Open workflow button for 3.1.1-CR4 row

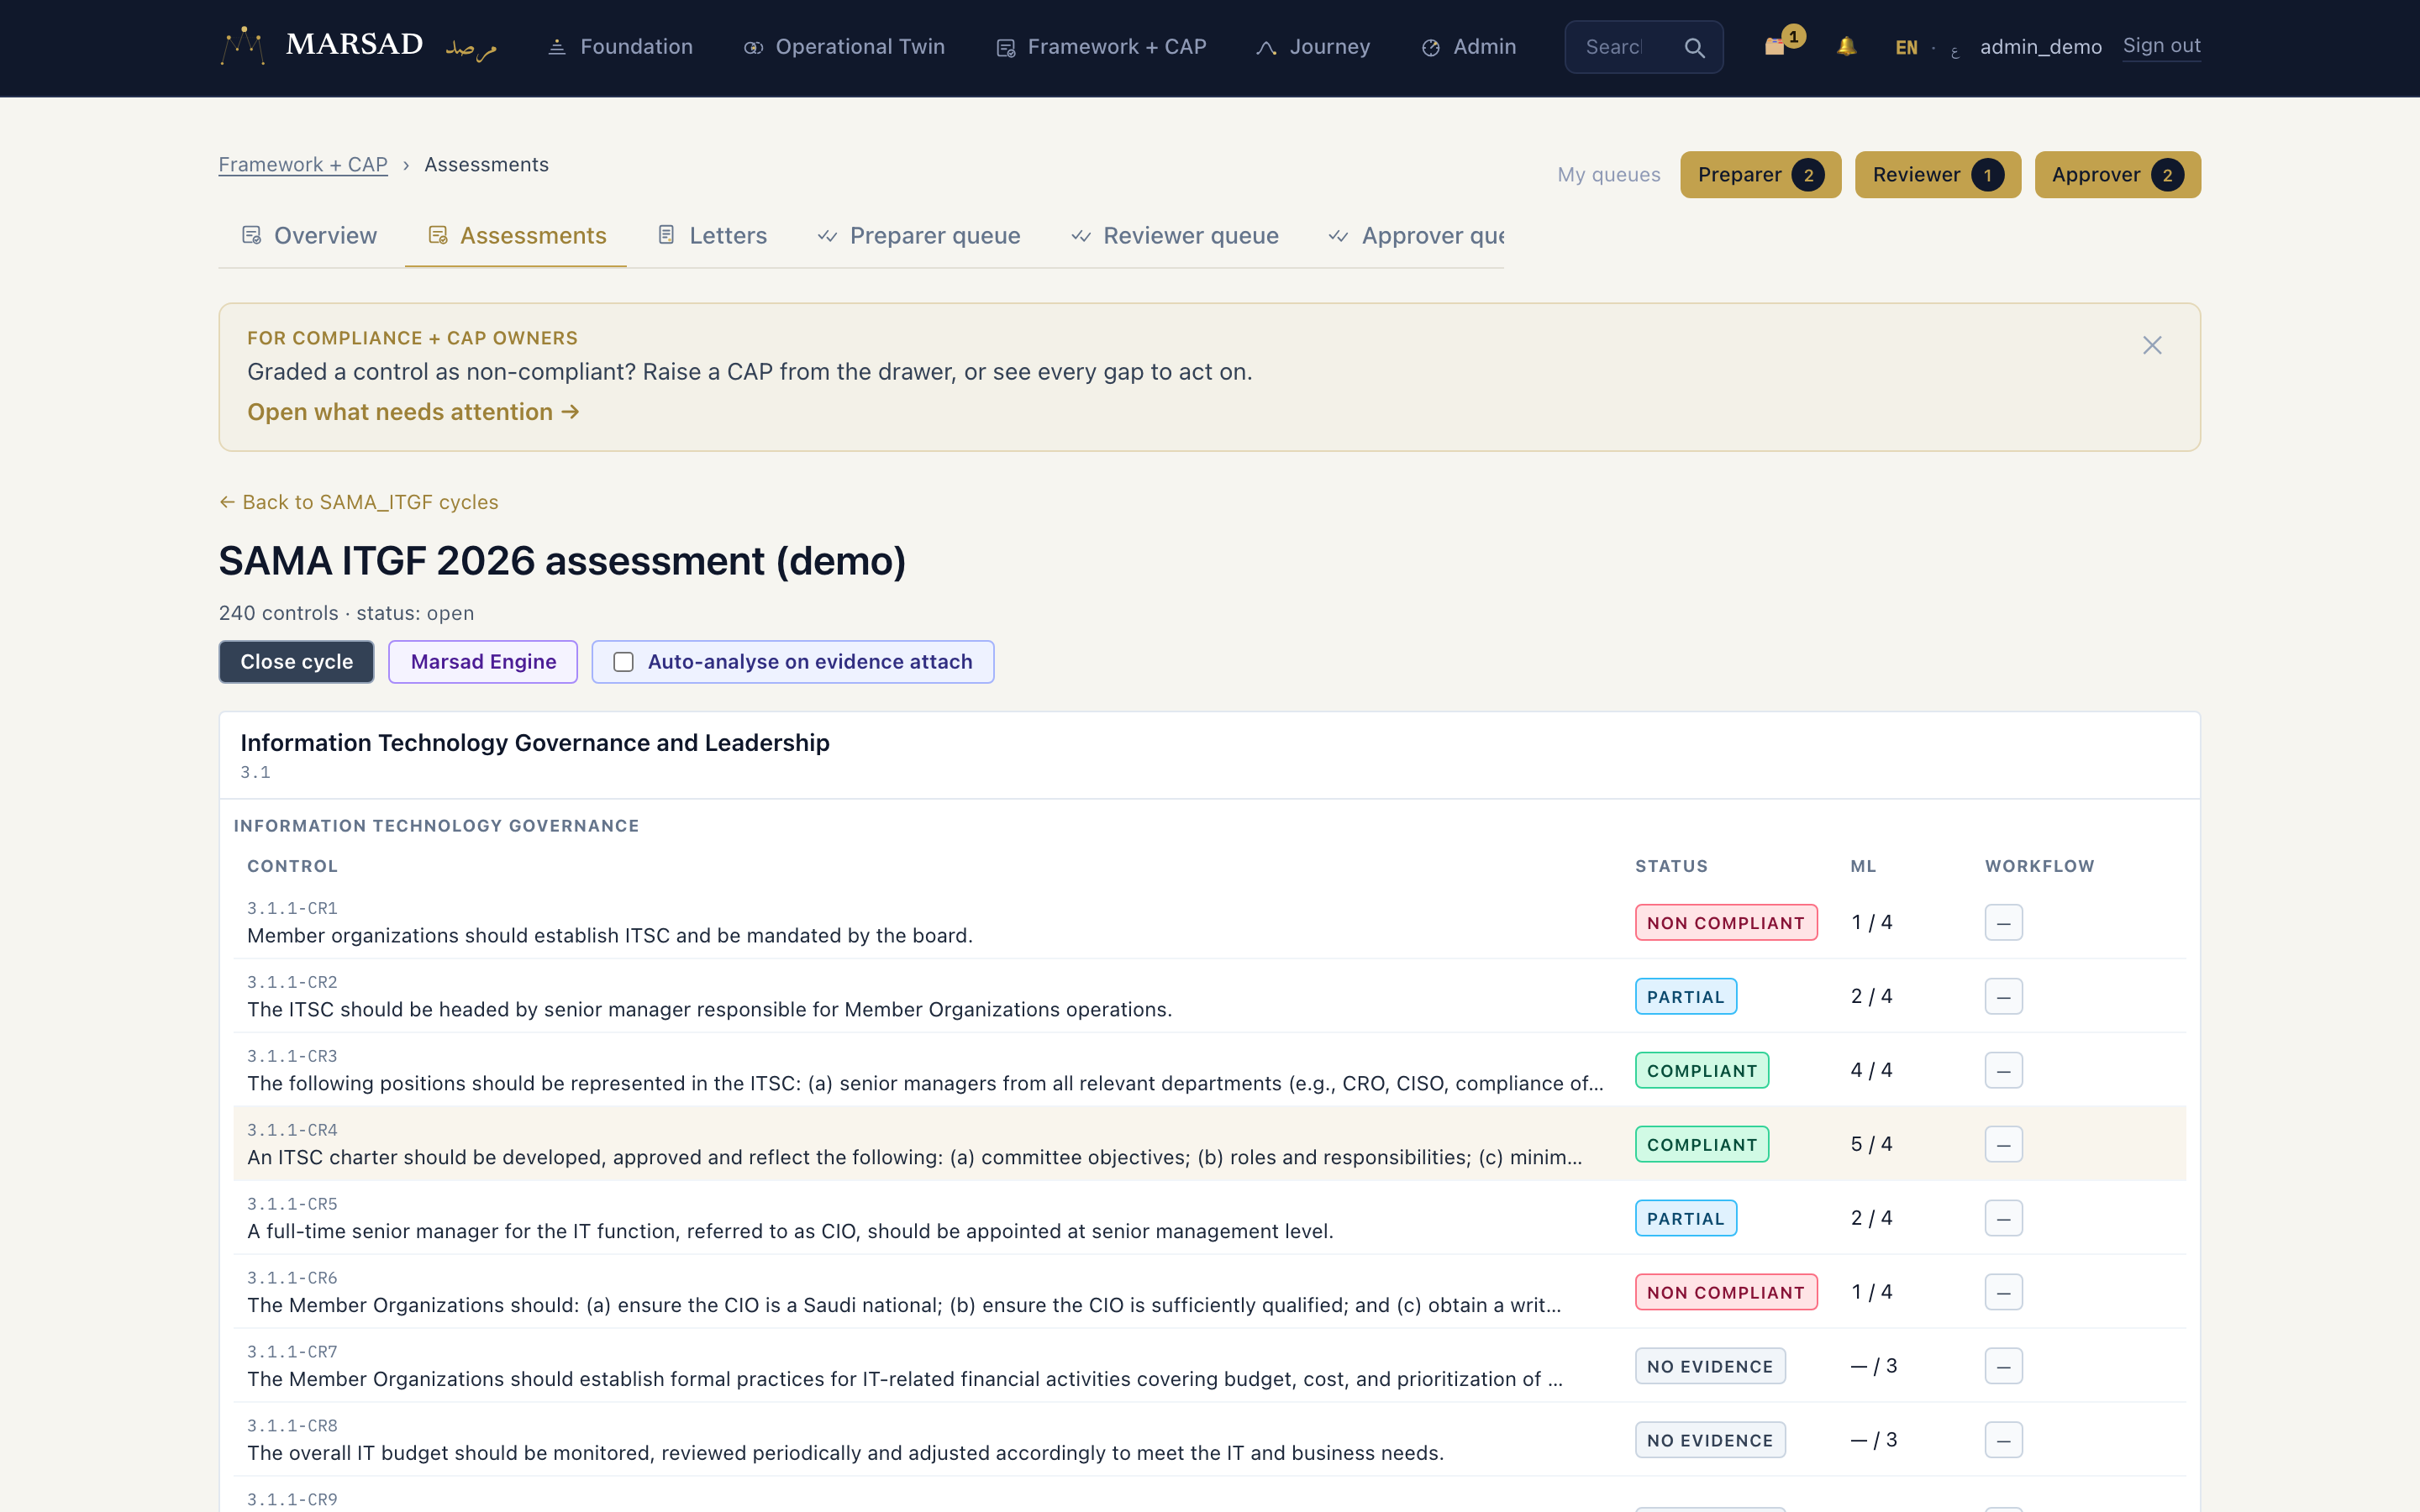coord(2003,1144)
